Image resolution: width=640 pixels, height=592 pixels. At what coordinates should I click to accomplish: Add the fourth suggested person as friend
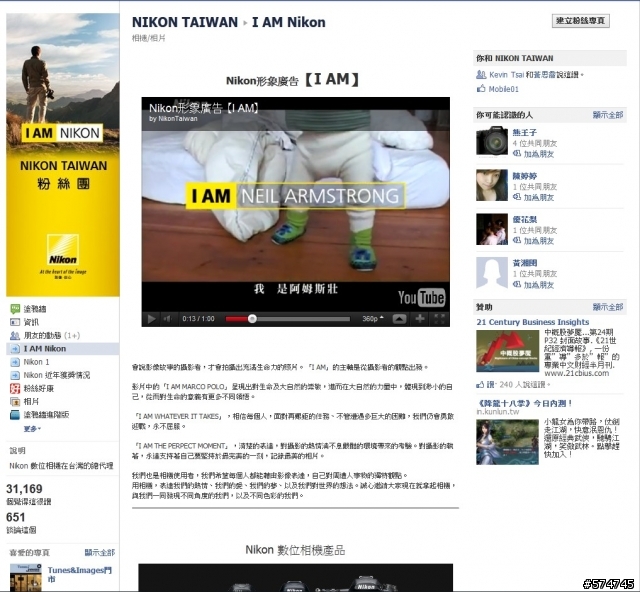(538, 285)
